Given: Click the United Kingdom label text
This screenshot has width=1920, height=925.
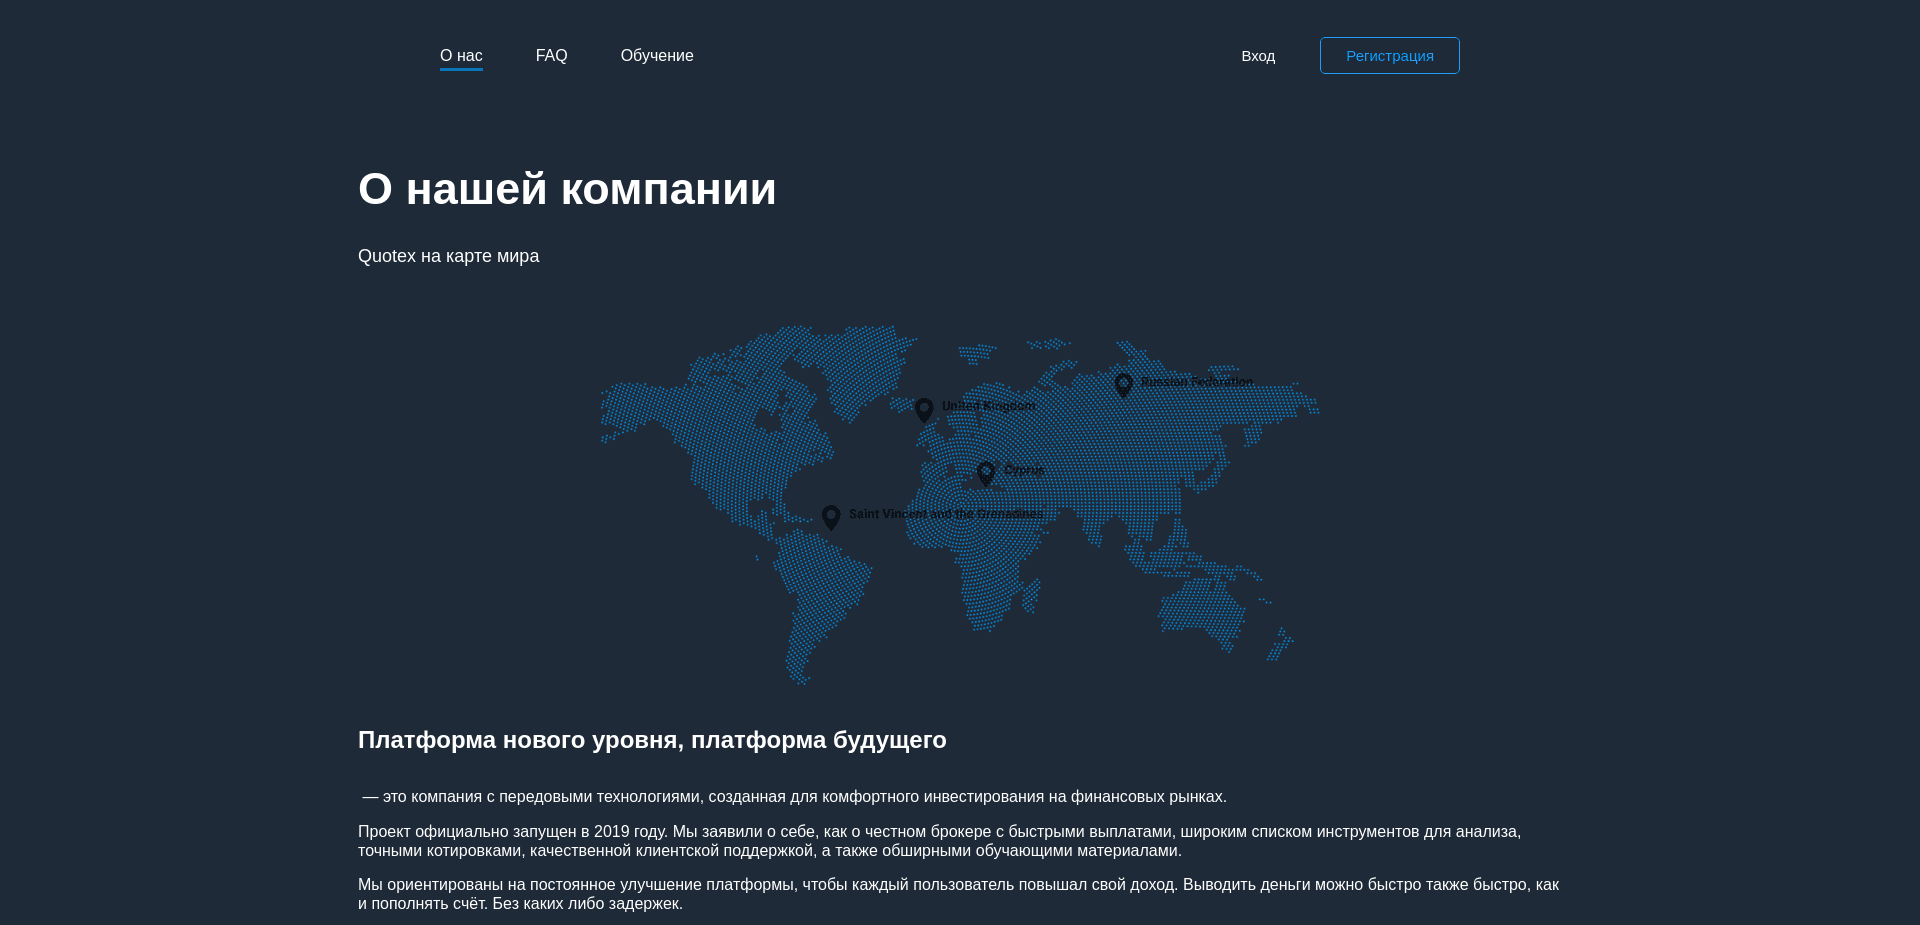Looking at the screenshot, I should pos(990,406).
